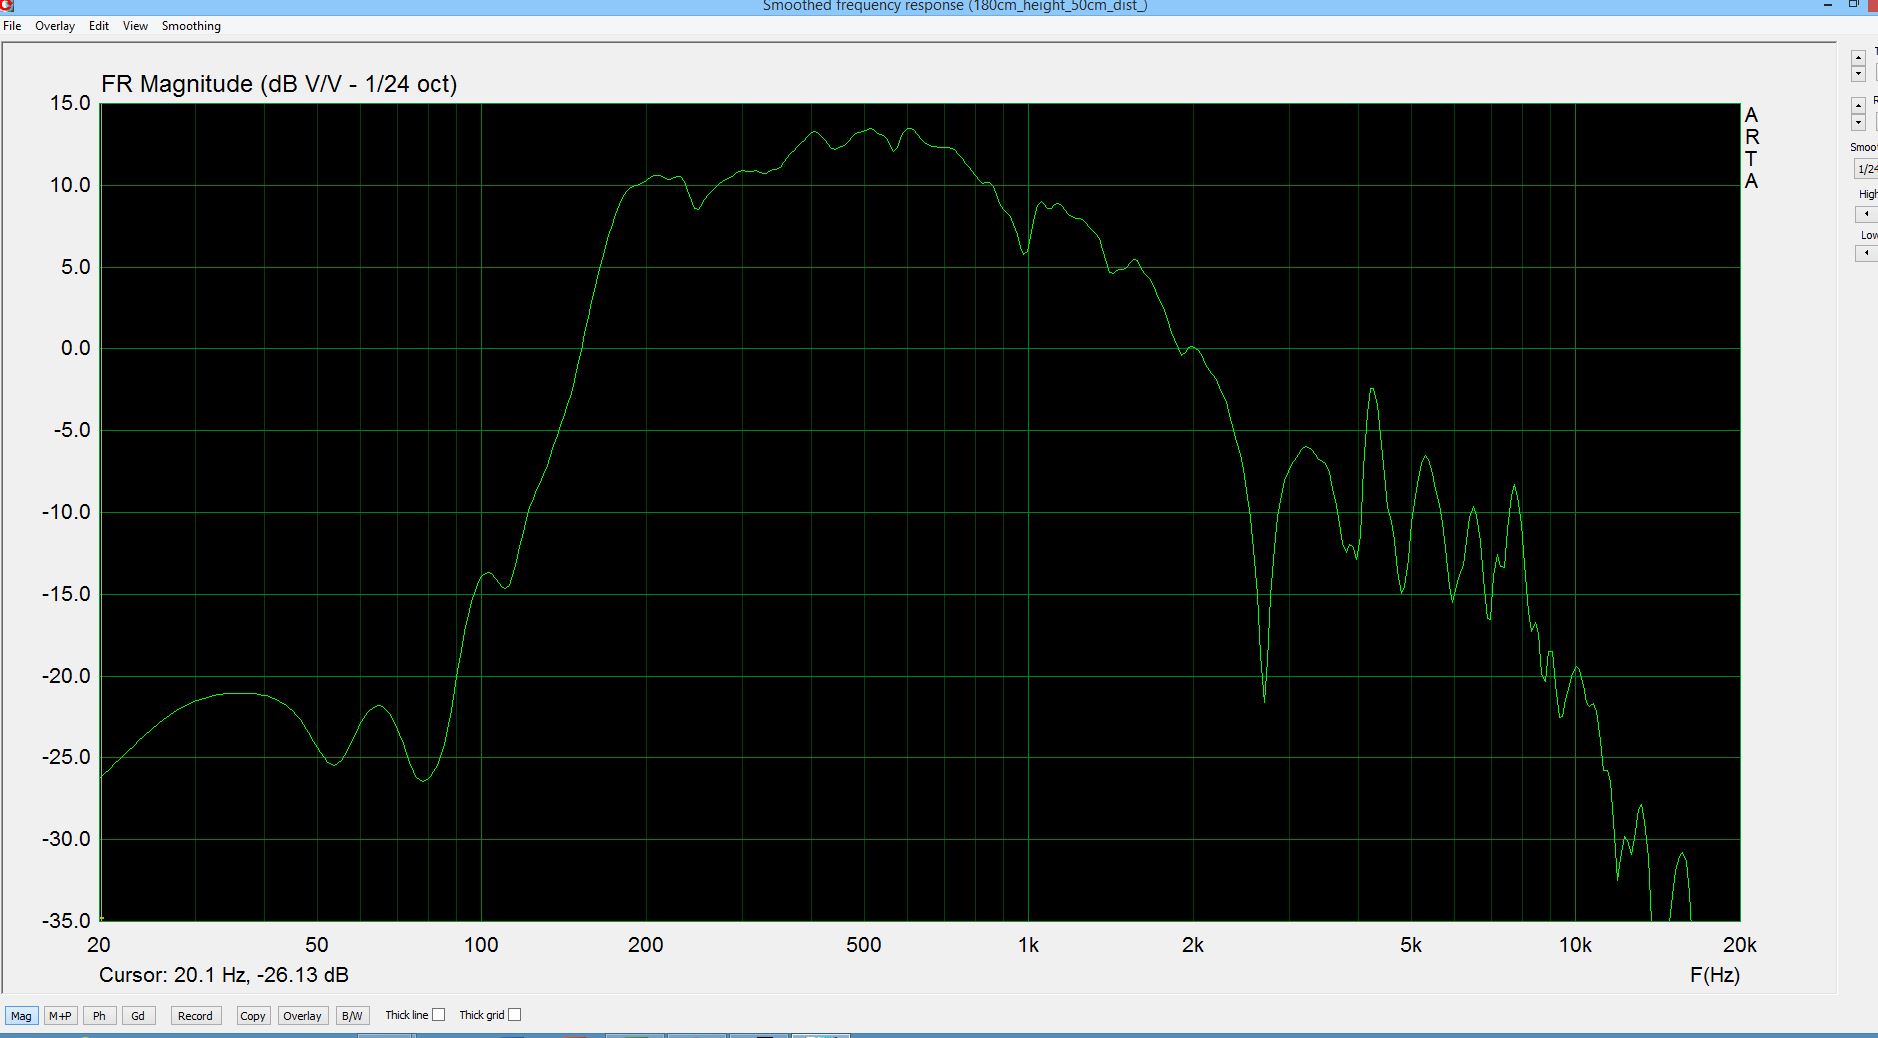Click the 0.0 dB axis label

(x=75, y=348)
